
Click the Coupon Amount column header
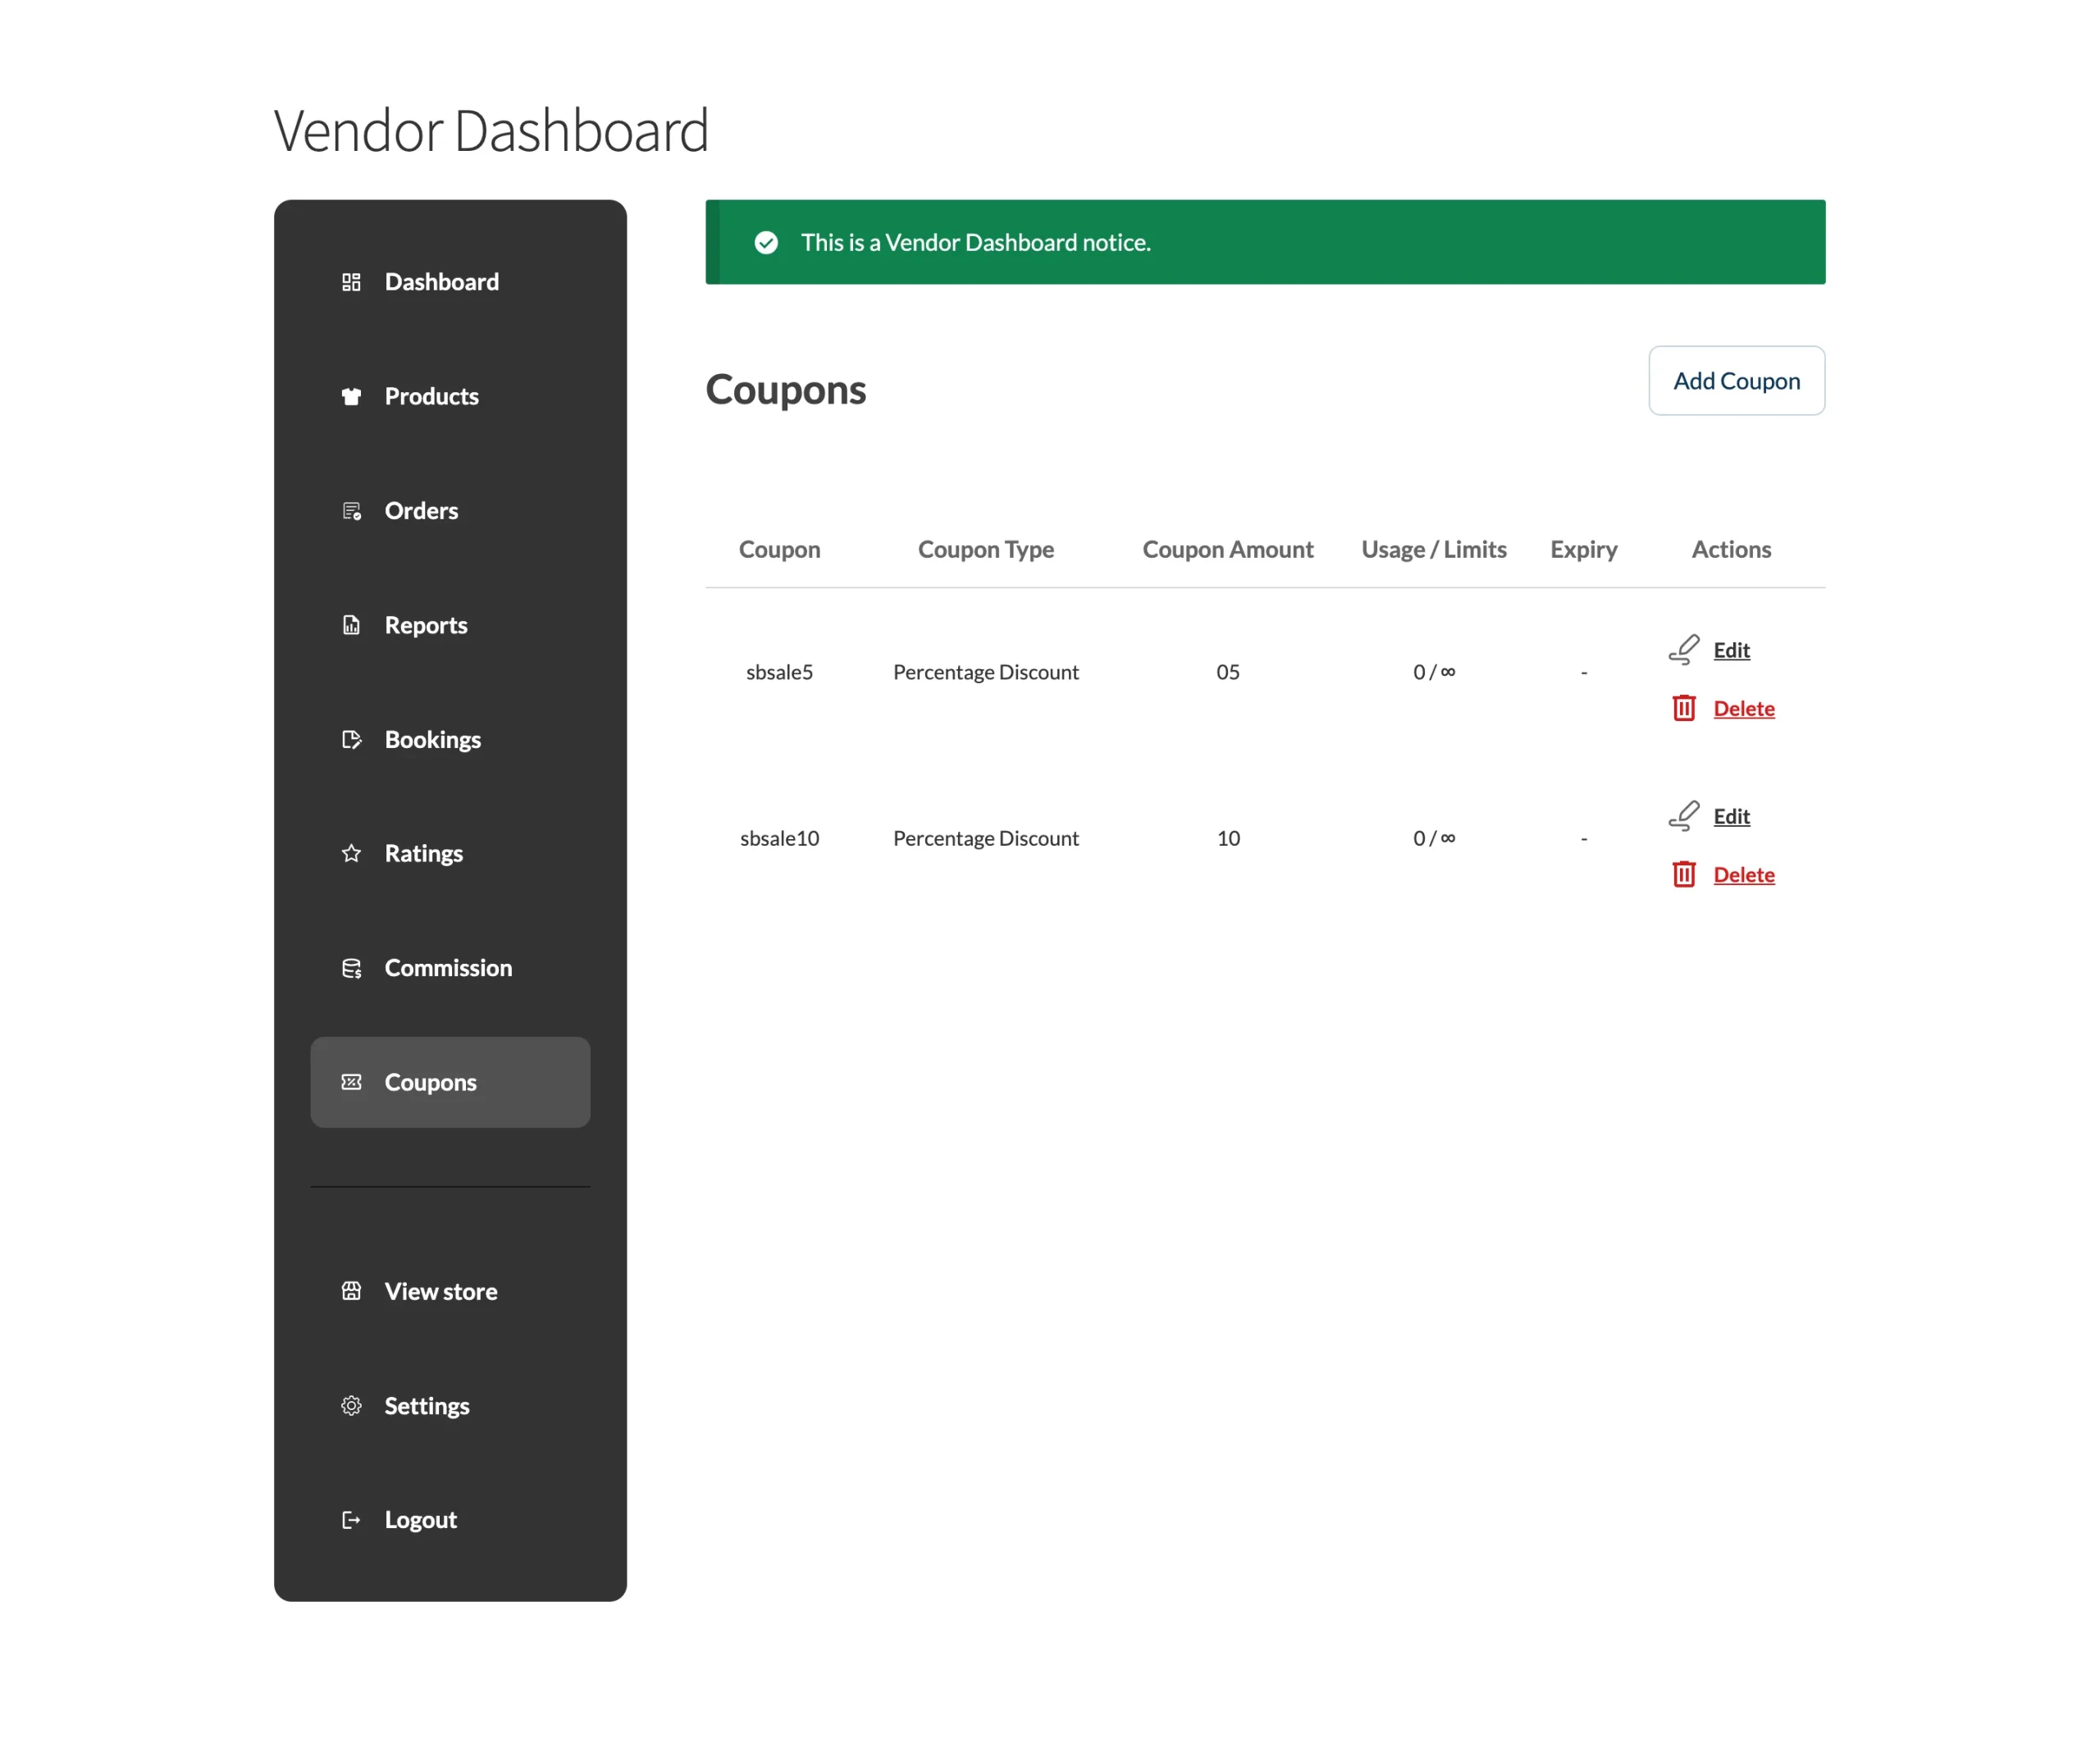(x=1227, y=549)
